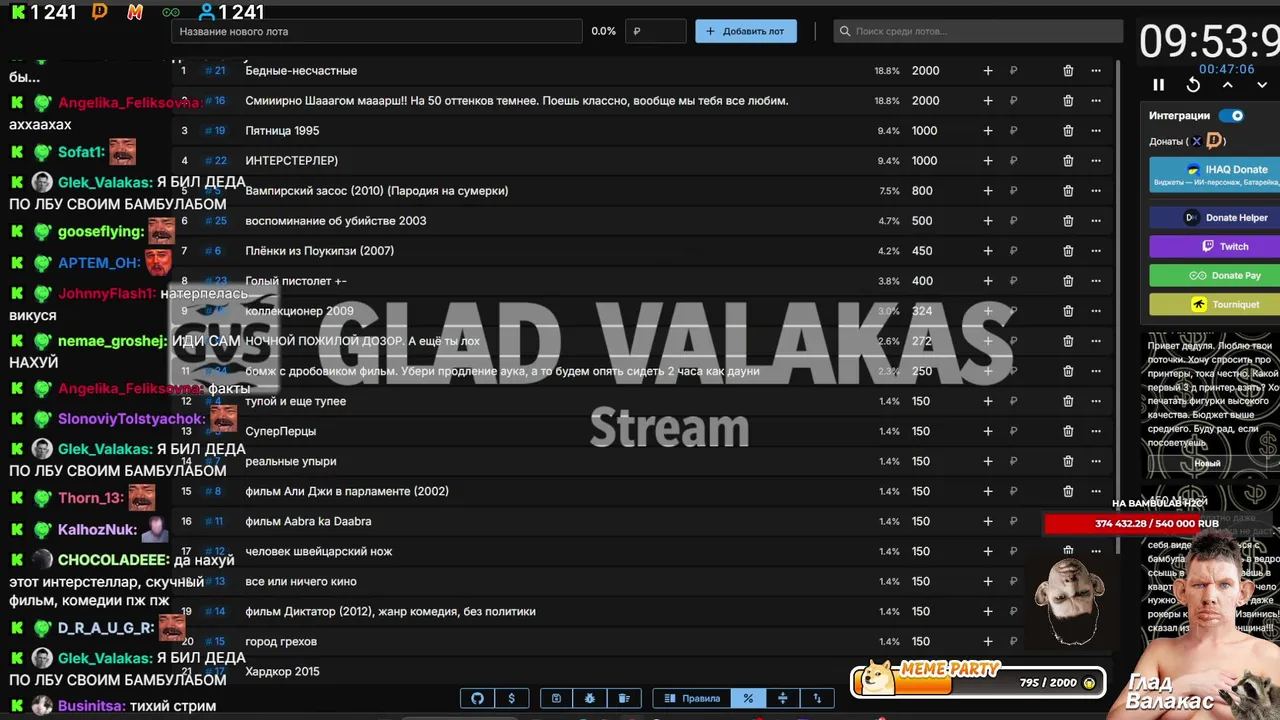This screenshot has width=1280, height=720.
Task: Click plus on Пятница 1995 lot
Action: [988, 131]
